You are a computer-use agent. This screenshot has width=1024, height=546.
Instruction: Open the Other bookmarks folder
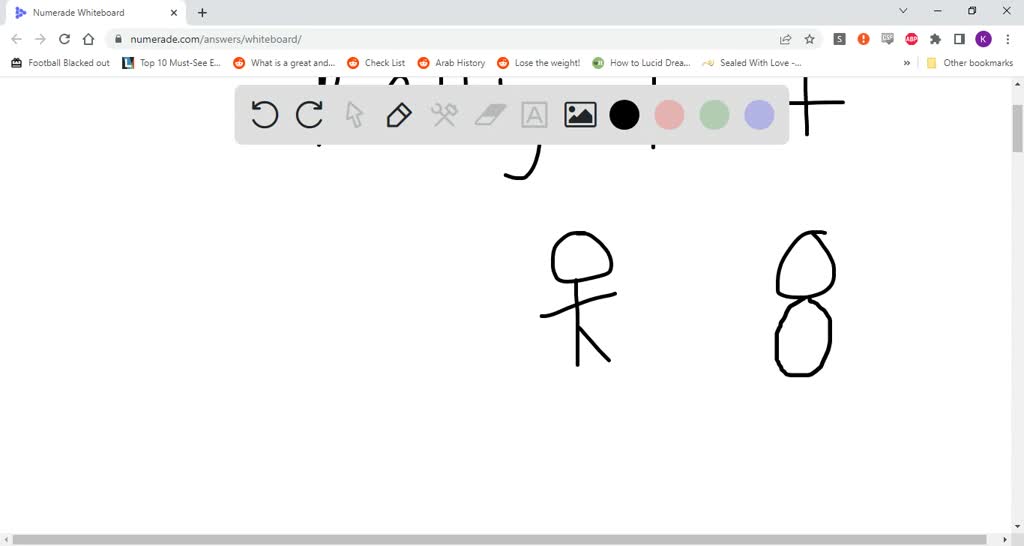[969, 63]
